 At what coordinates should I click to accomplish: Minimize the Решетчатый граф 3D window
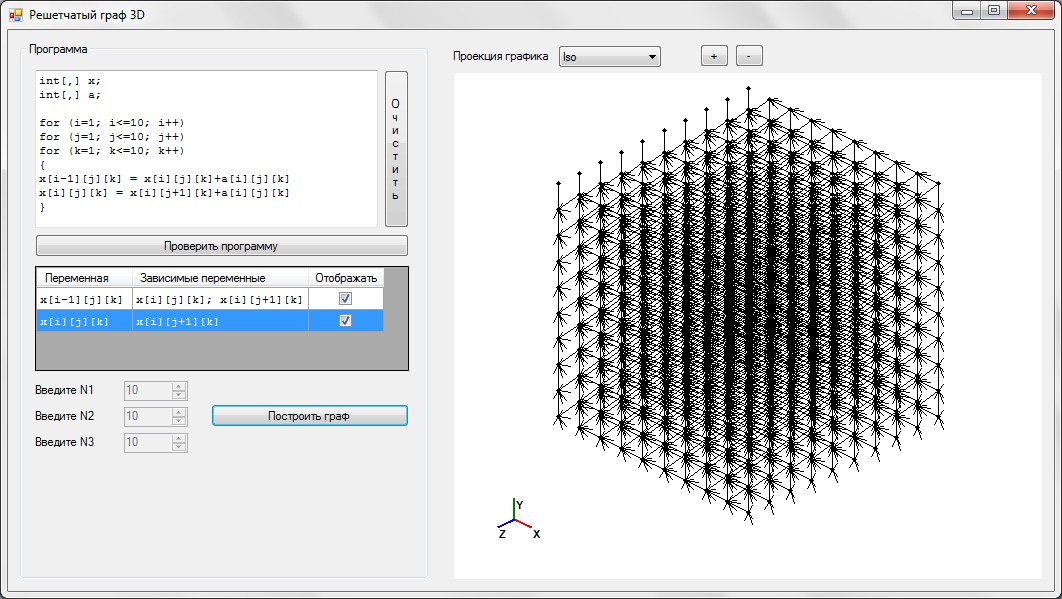pos(967,11)
